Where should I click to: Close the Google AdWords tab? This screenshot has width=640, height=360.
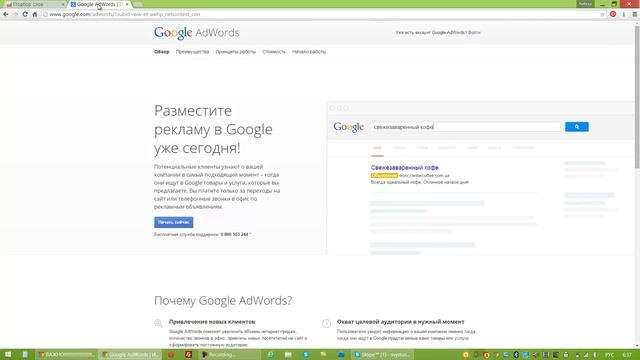point(127,4)
